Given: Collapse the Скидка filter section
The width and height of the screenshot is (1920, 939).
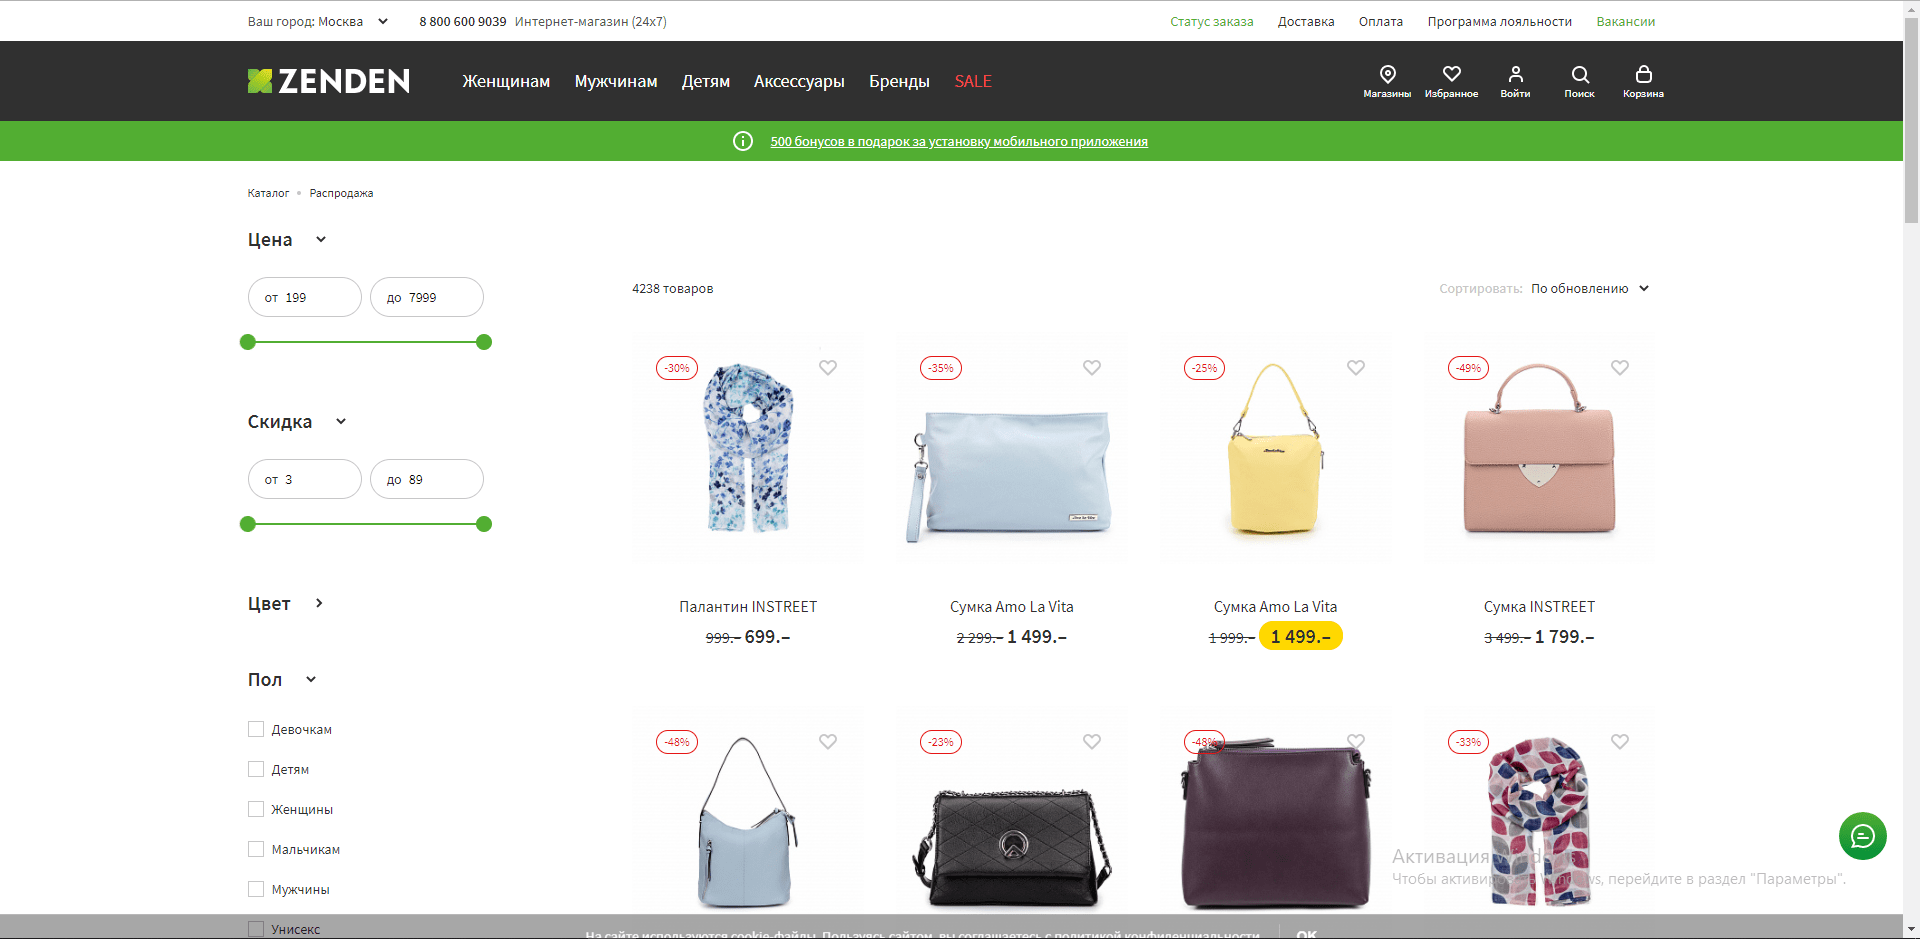Looking at the screenshot, I should click(x=297, y=422).
